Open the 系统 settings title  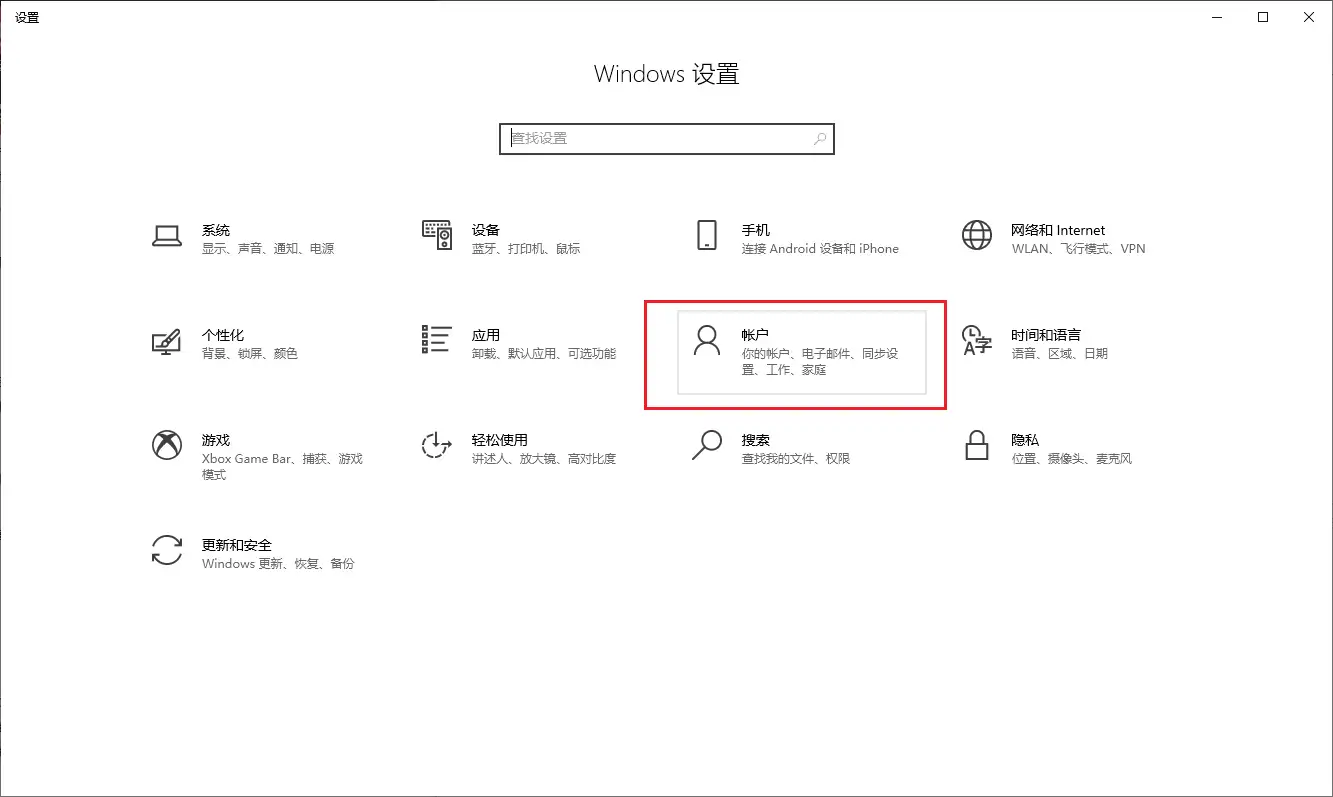[x=216, y=230]
